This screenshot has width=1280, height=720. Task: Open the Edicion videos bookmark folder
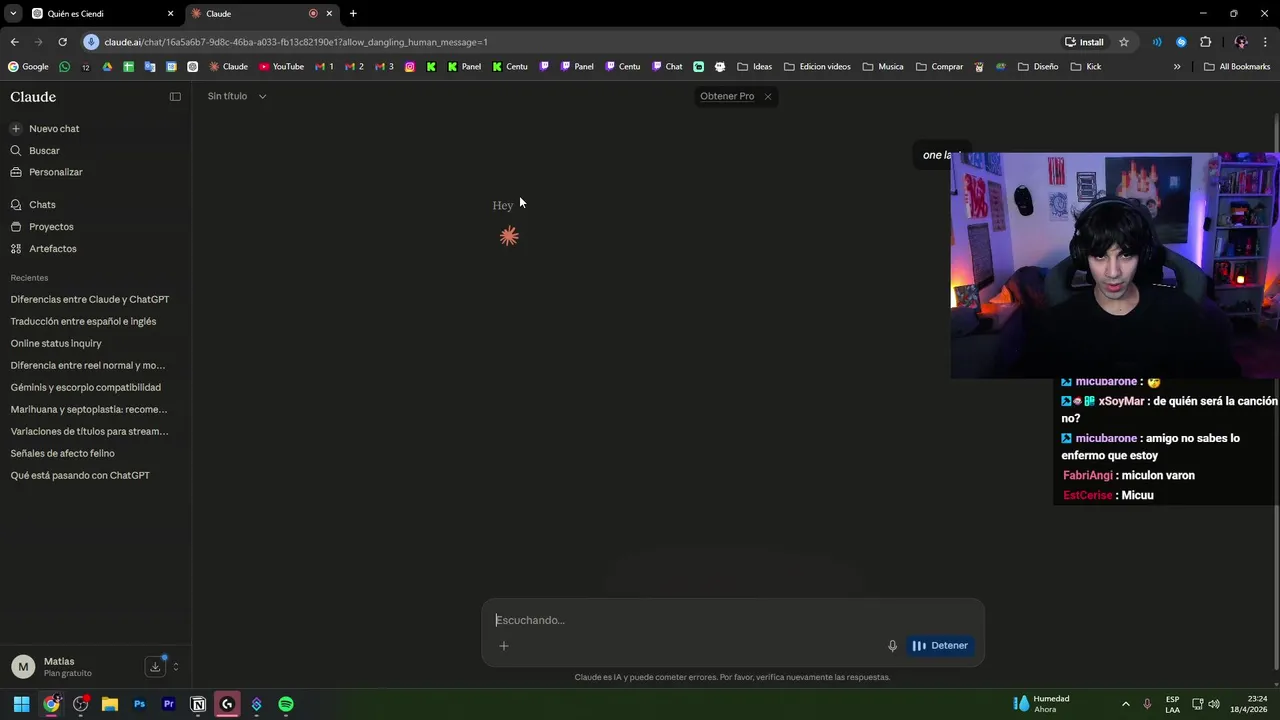pos(817,67)
